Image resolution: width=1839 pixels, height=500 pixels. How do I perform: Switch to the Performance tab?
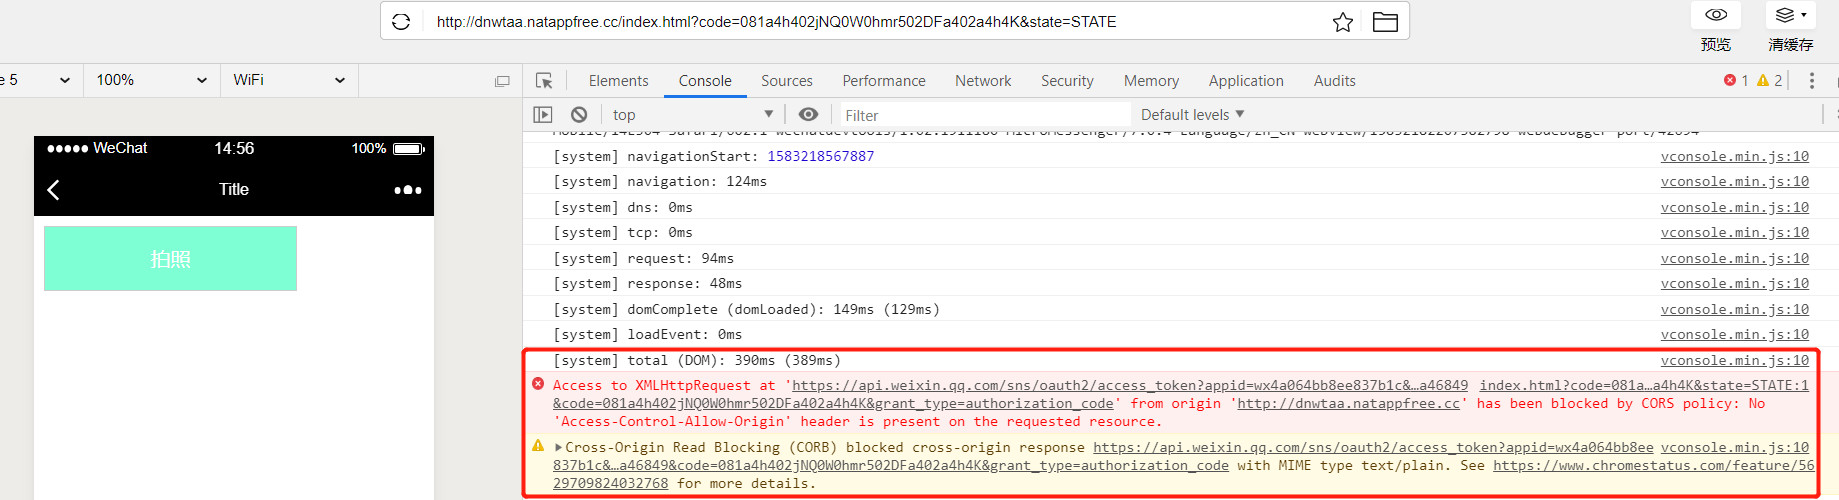(884, 81)
